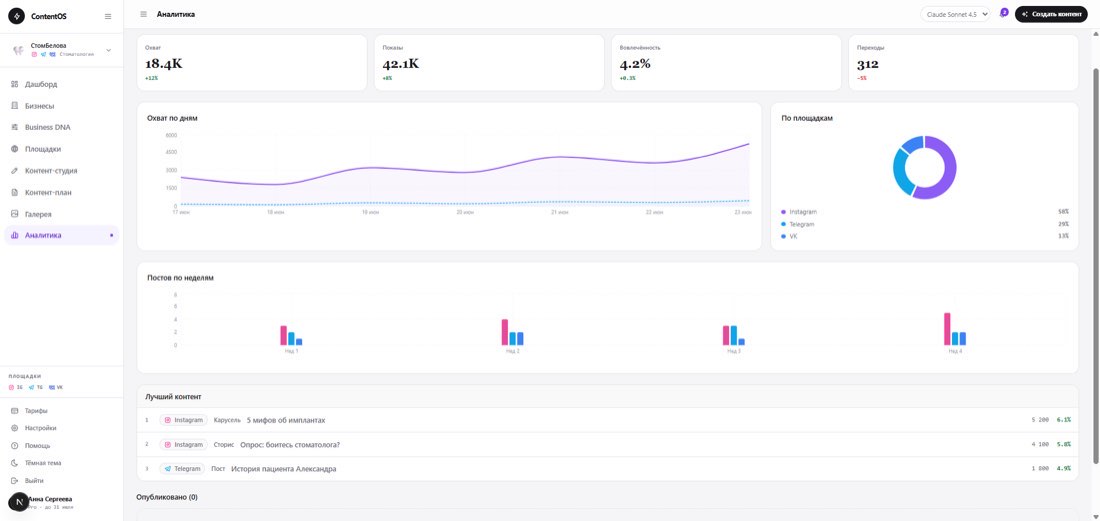
Task: Click the Instagram tag in the first content row
Action: (184, 420)
